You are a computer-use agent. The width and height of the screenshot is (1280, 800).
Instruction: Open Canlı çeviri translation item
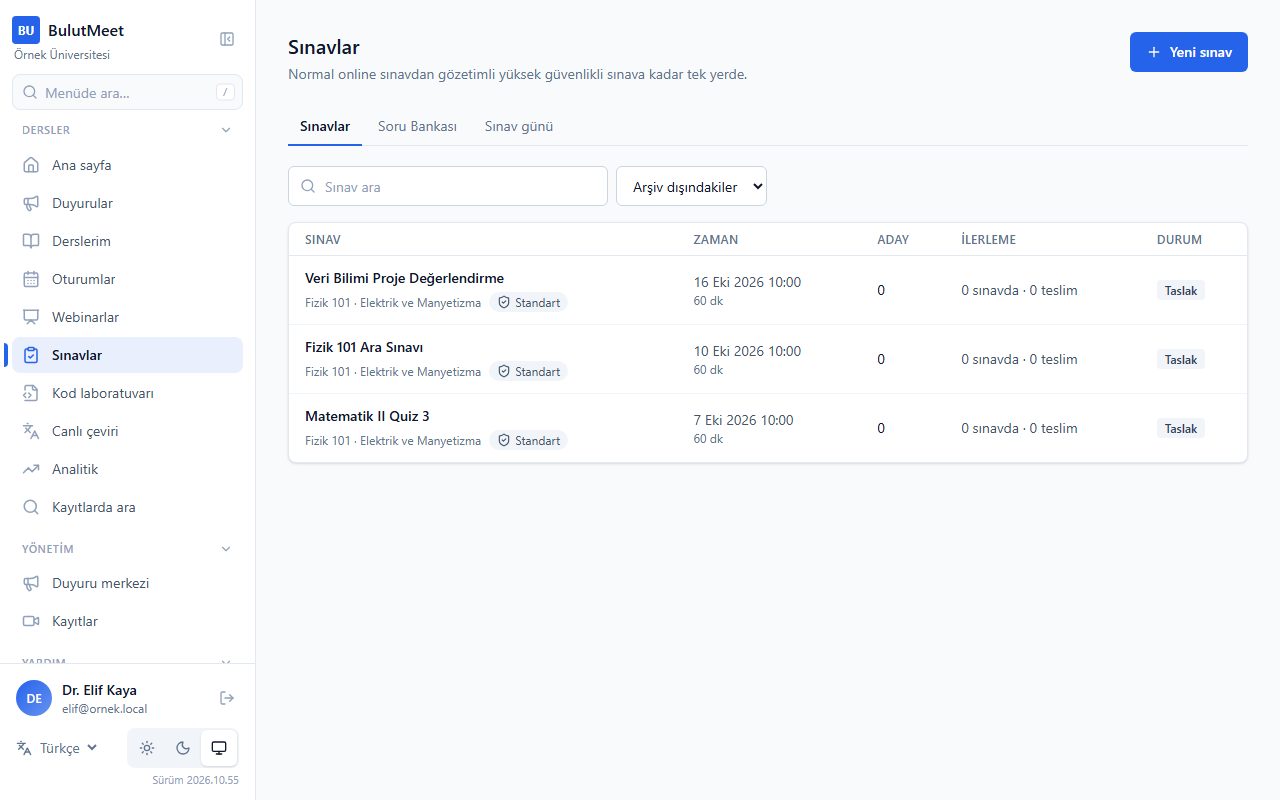[x=127, y=431]
